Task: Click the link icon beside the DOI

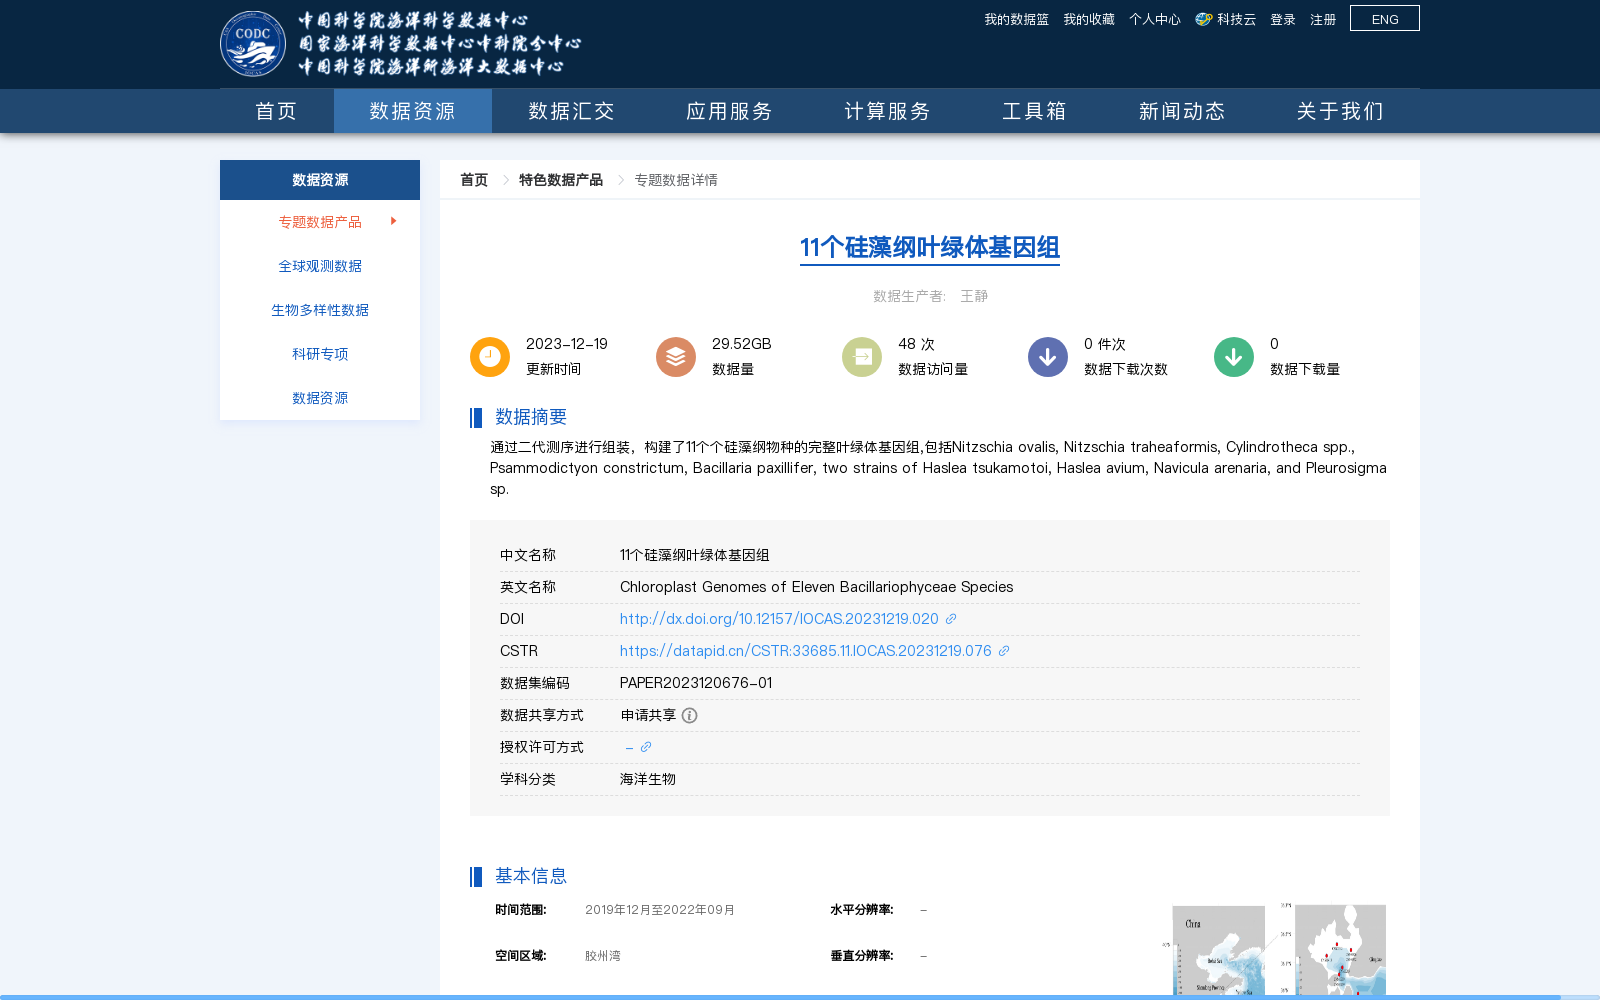Action: pyautogui.click(x=951, y=619)
